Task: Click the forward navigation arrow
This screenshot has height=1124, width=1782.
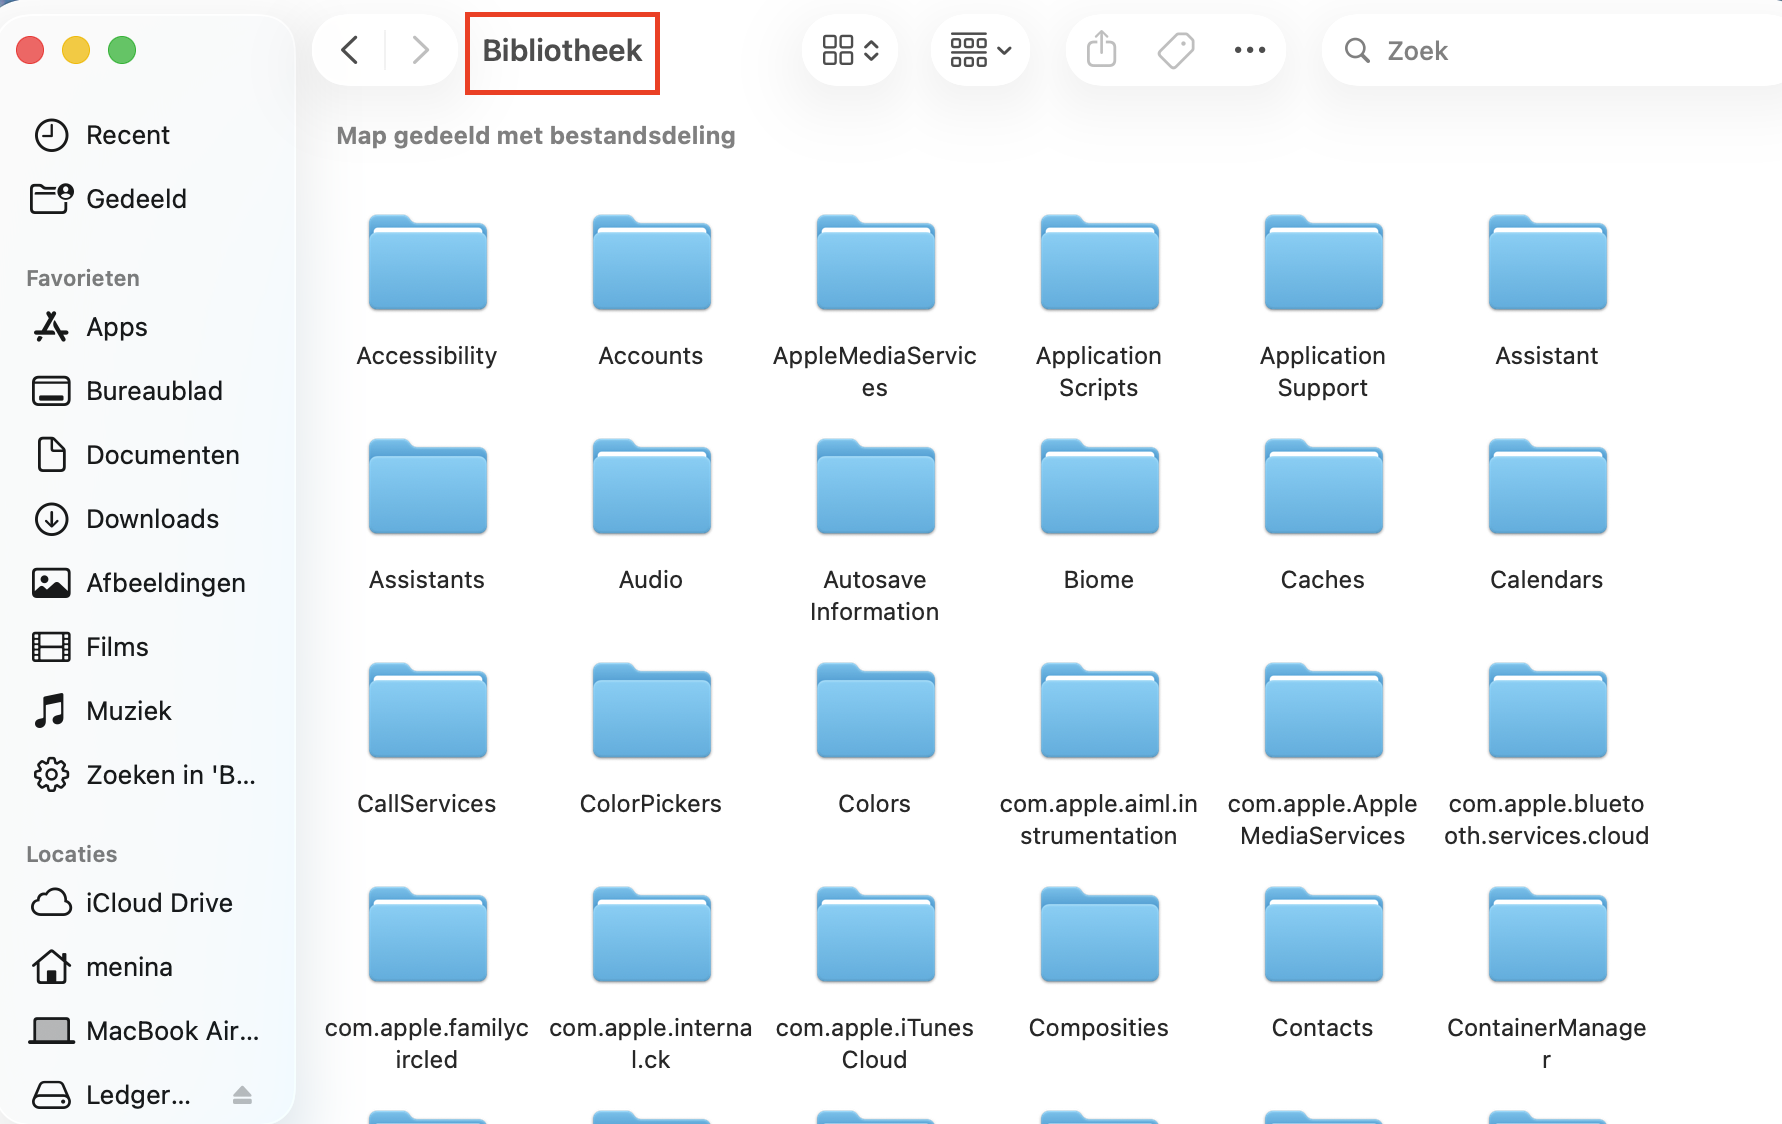Action: point(419,49)
